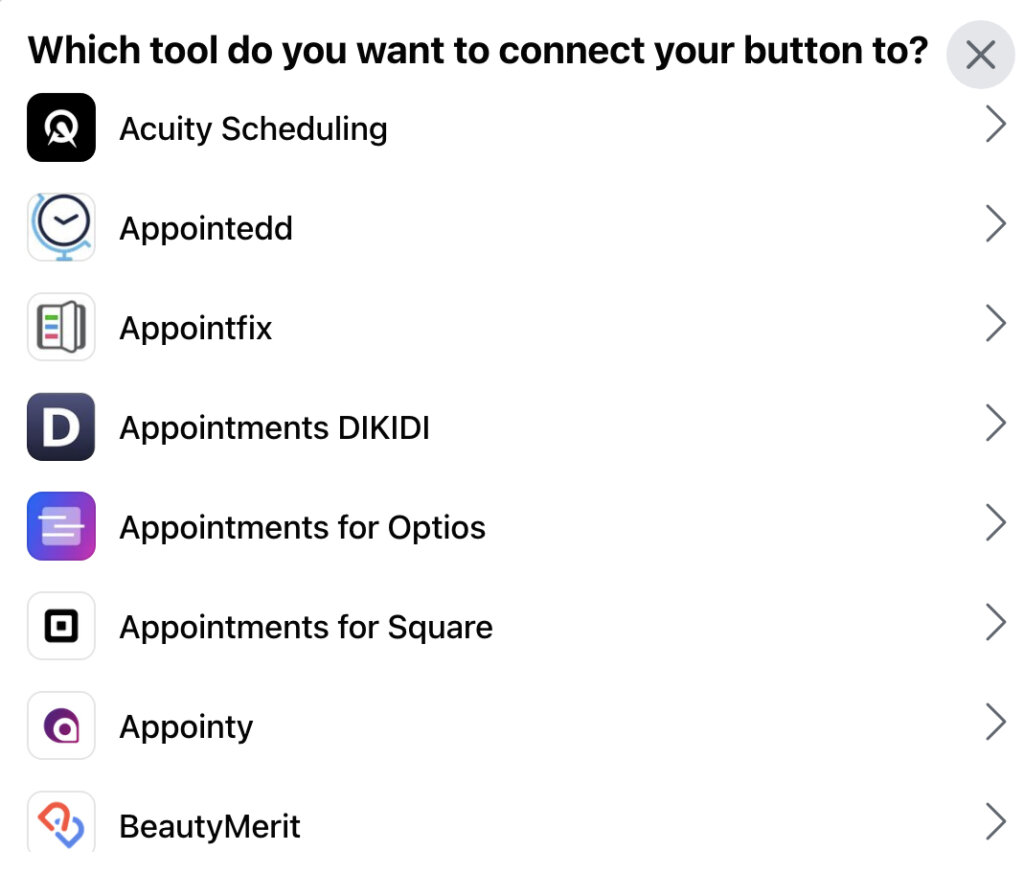Click the Appointments DIKIDI letter D icon
The width and height of the screenshot is (1024, 874).
tap(59, 427)
